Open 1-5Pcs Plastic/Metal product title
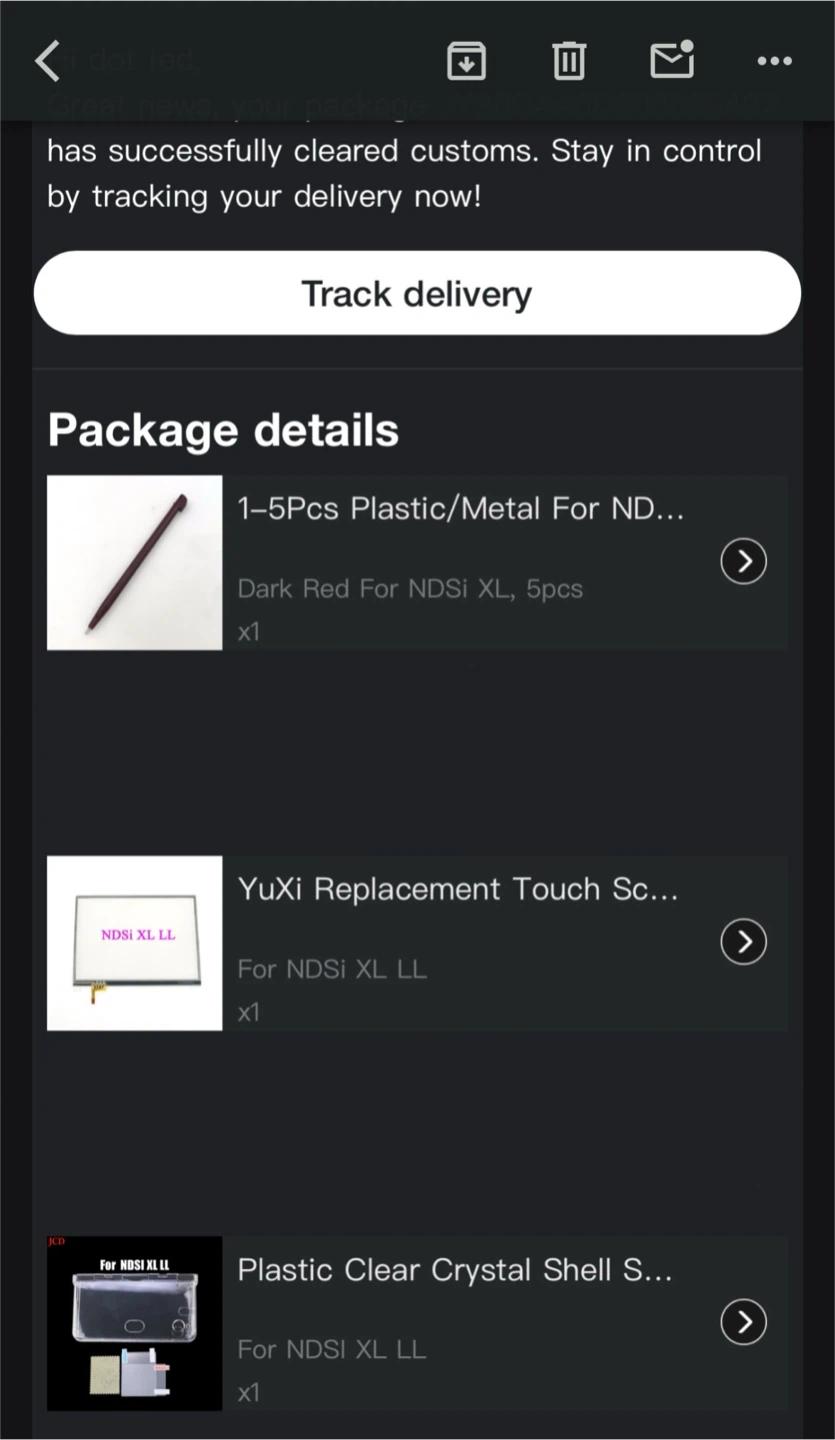Screen dimensions: 835x1440 pyautogui.click(x=461, y=508)
